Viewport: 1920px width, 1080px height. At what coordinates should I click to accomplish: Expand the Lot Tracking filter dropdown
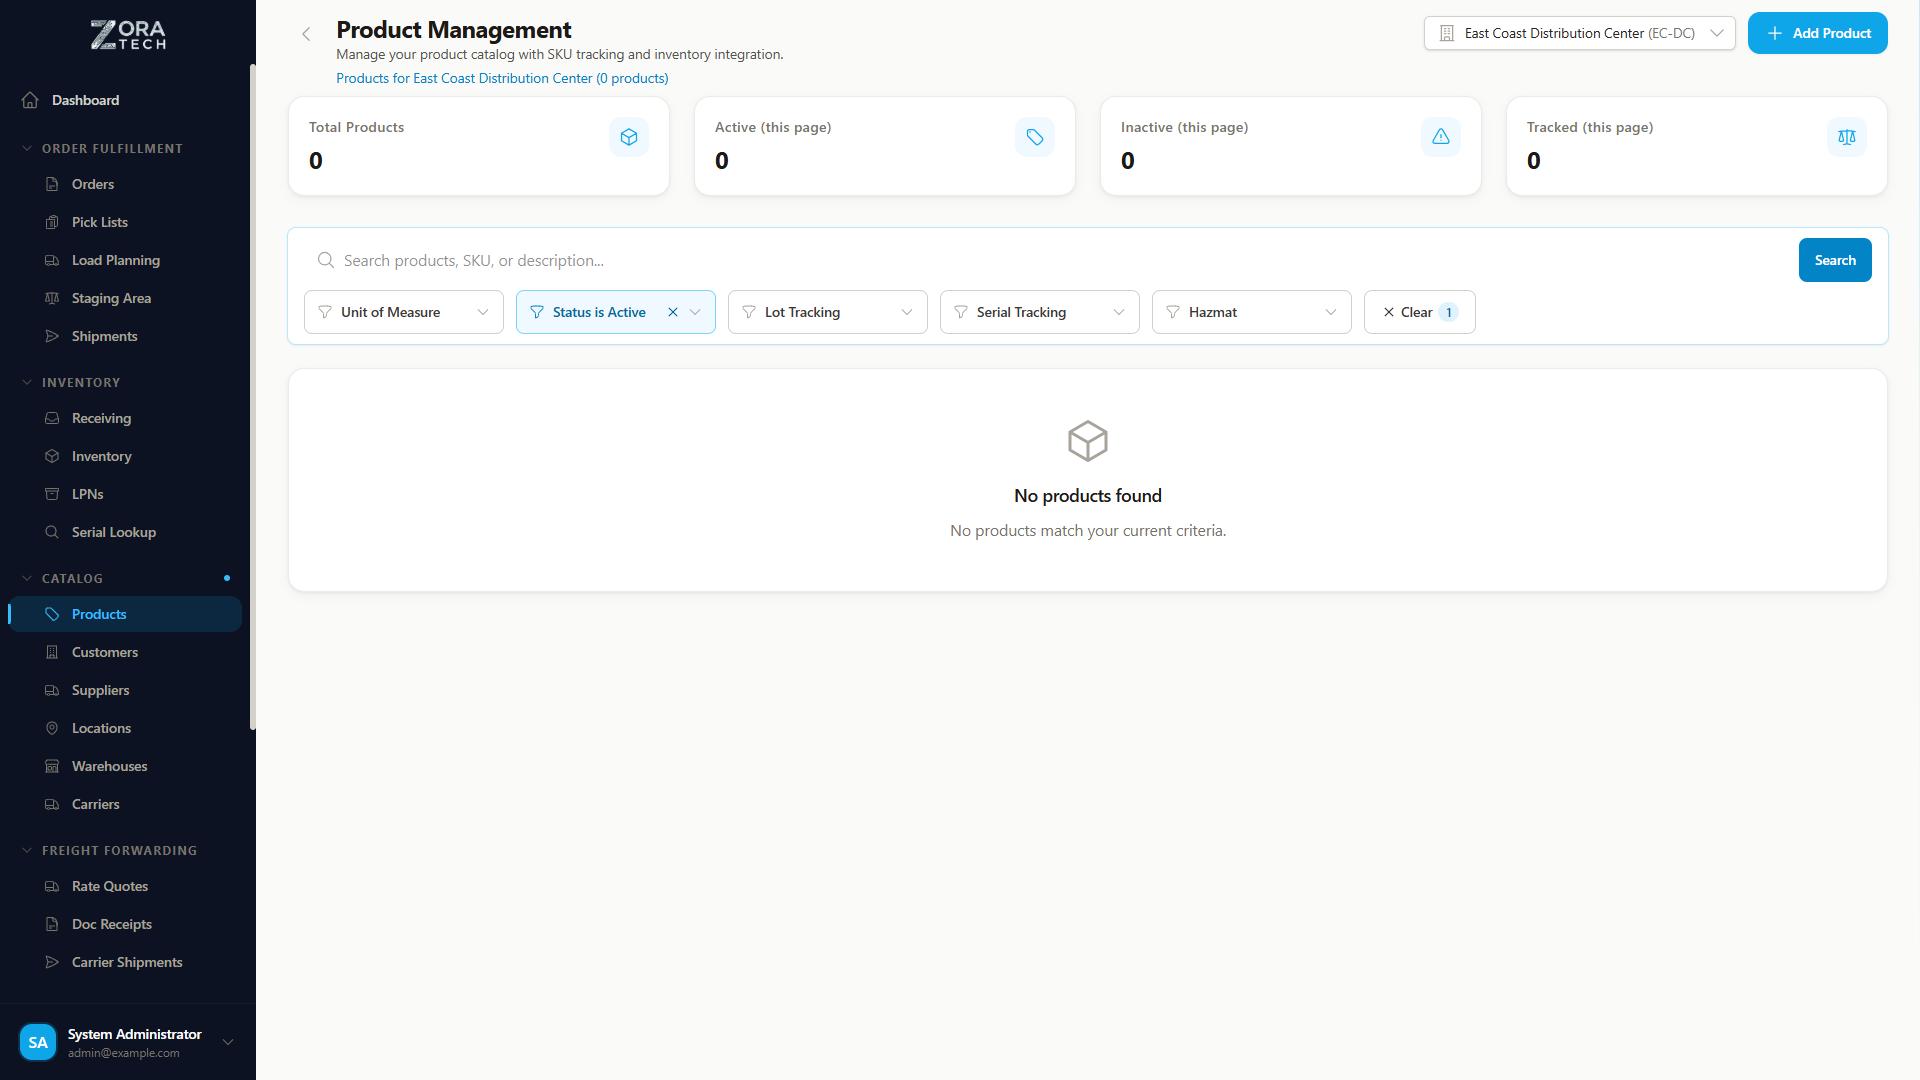[x=827, y=312]
